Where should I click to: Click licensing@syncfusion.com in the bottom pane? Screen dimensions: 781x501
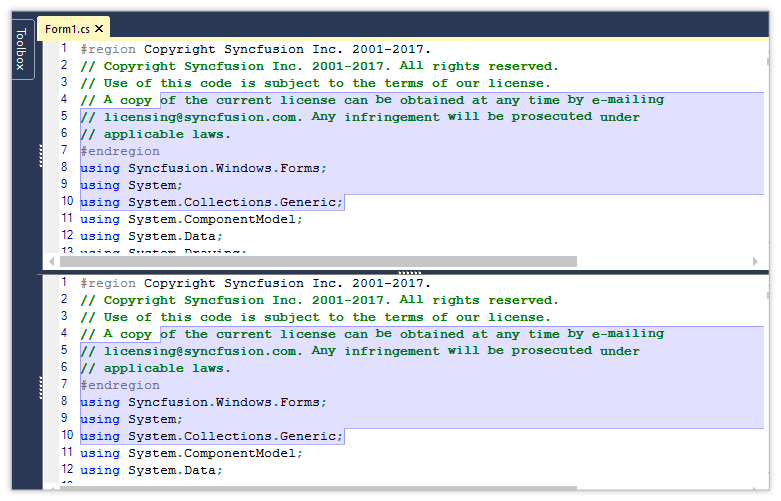pyautogui.click(x=201, y=351)
